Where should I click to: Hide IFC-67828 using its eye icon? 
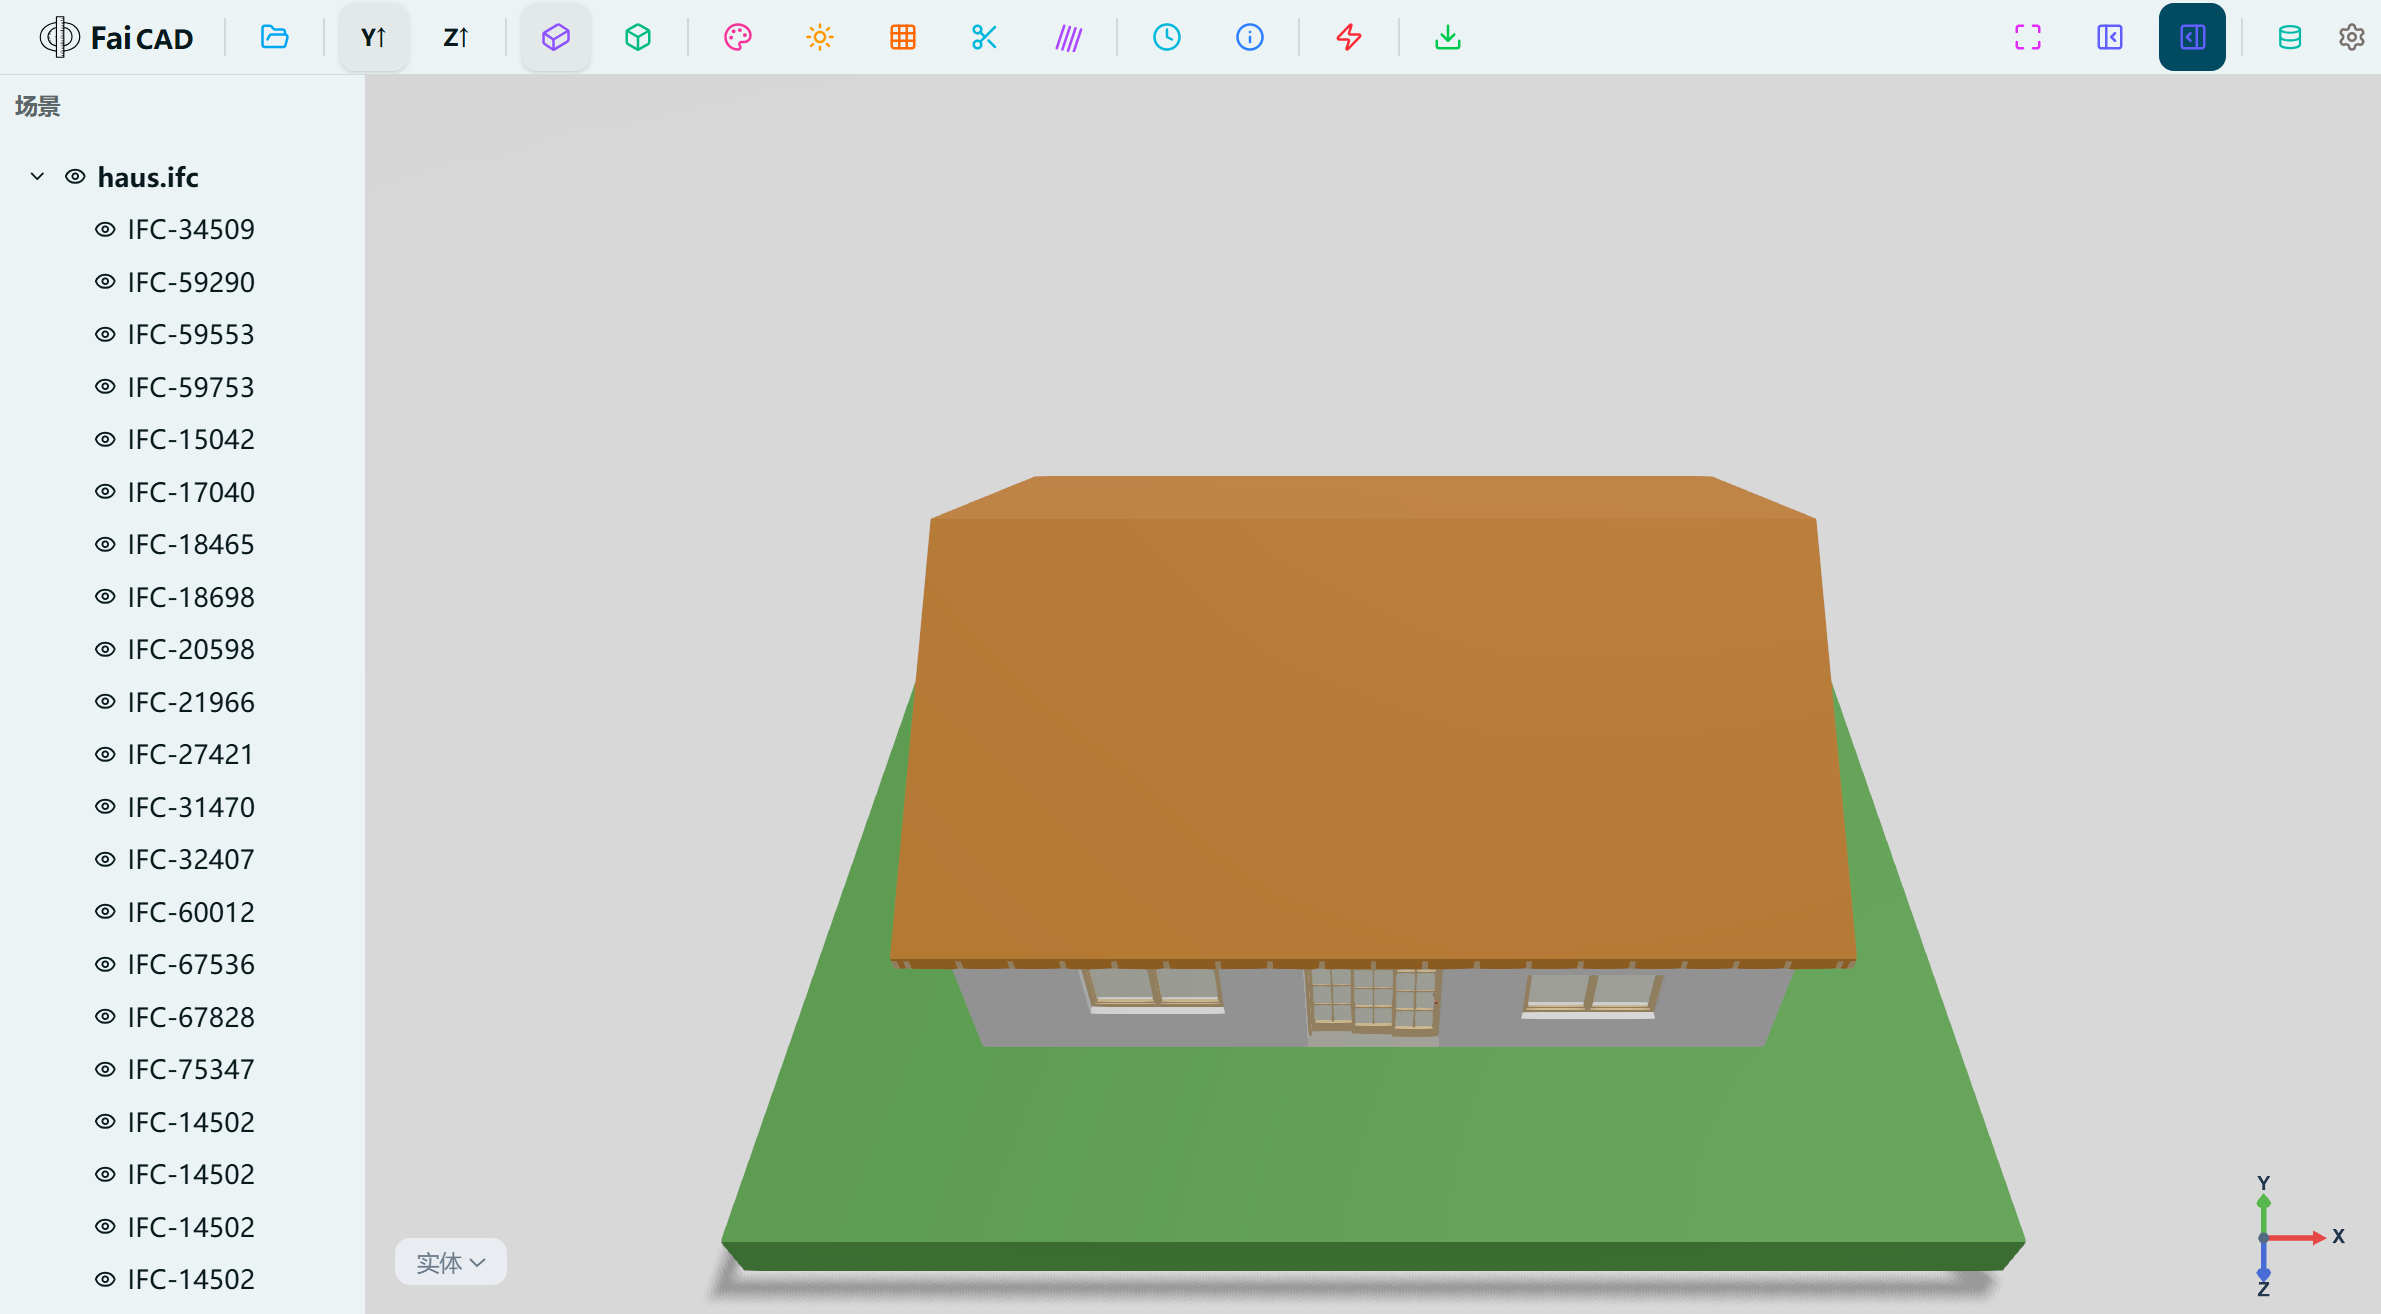[105, 1016]
